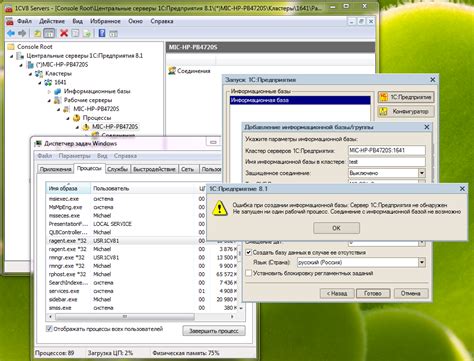Click the Export List toolbar icon

(87, 33)
